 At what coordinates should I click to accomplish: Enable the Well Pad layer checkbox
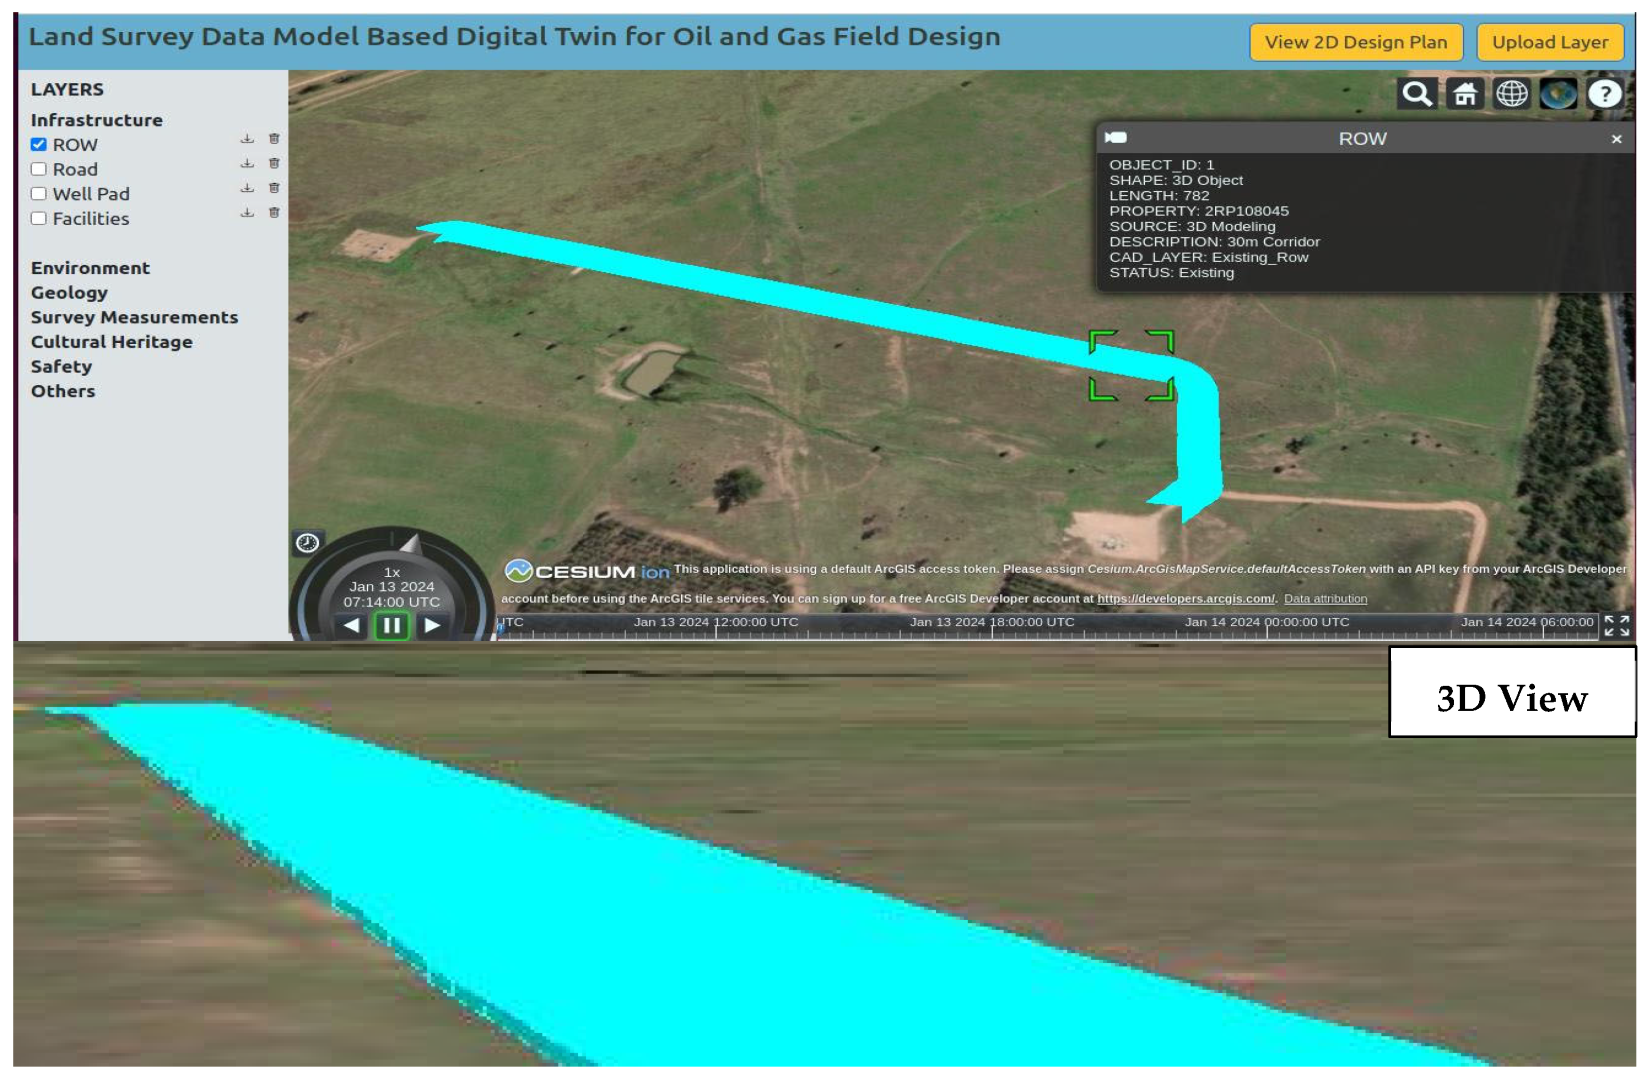(x=39, y=194)
